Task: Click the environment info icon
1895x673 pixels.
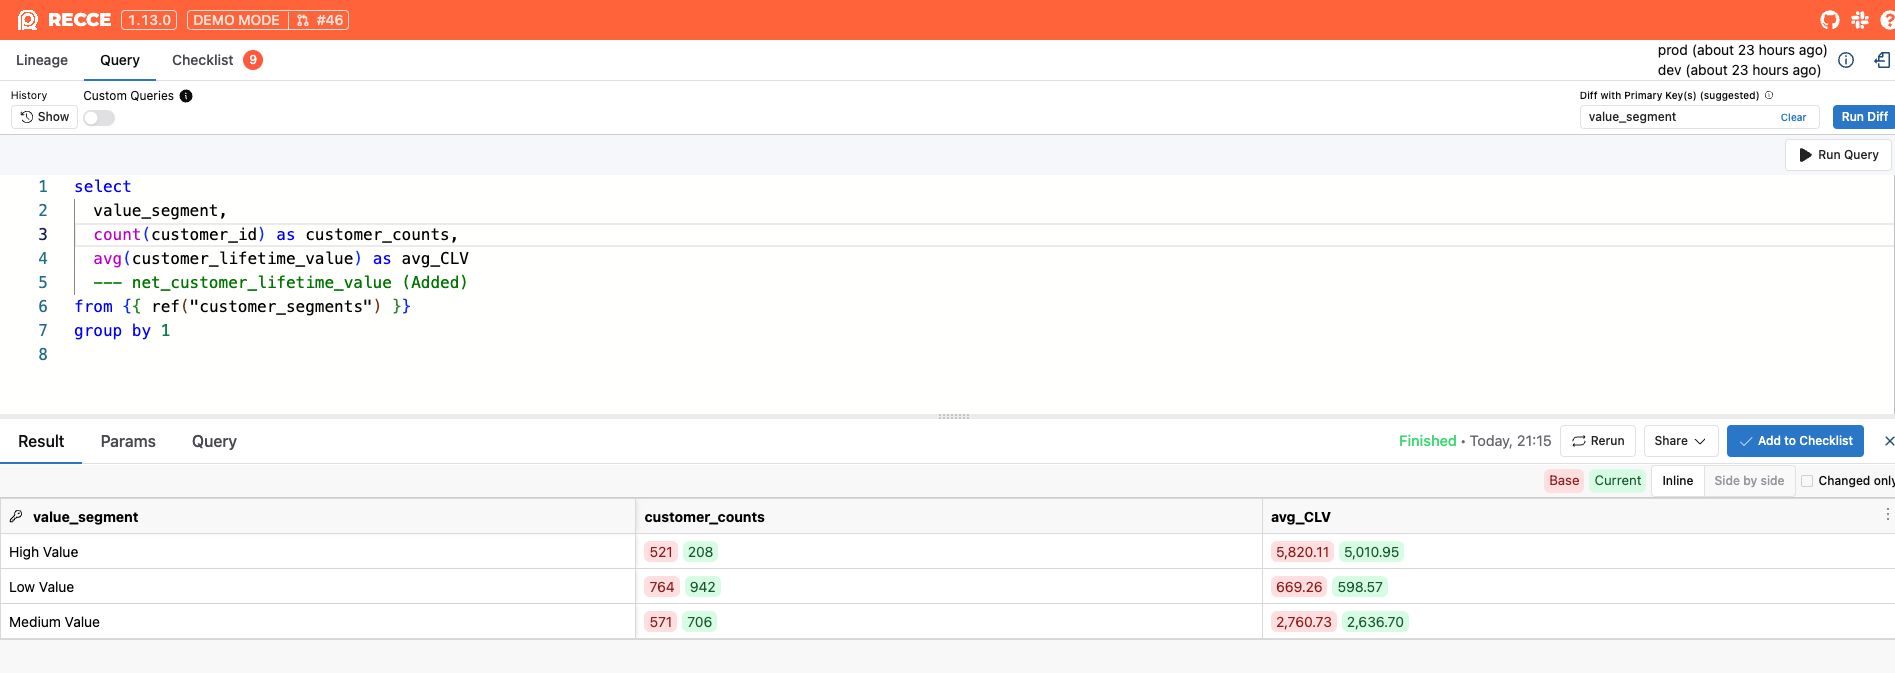Action: tap(1846, 60)
